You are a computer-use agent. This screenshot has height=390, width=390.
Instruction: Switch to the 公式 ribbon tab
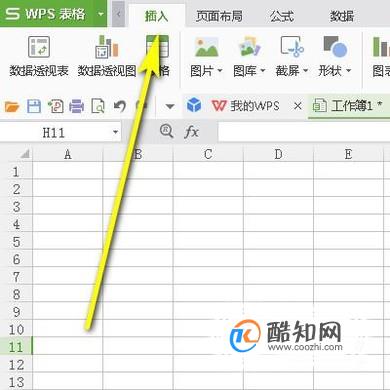click(282, 16)
